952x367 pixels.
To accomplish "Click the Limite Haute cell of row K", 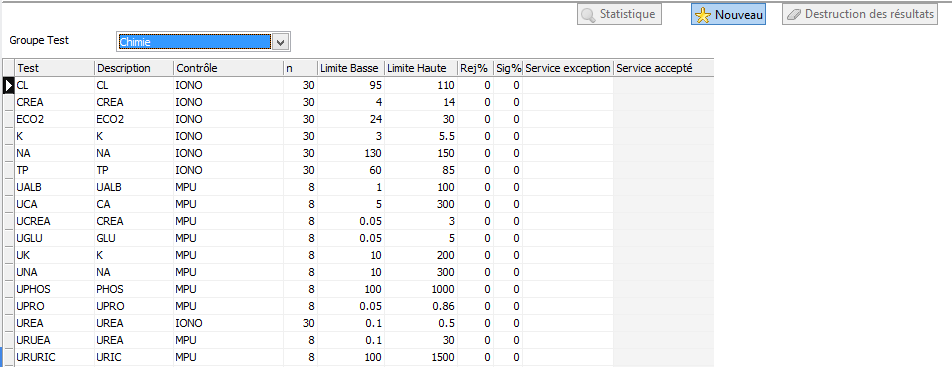I will [421, 136].
